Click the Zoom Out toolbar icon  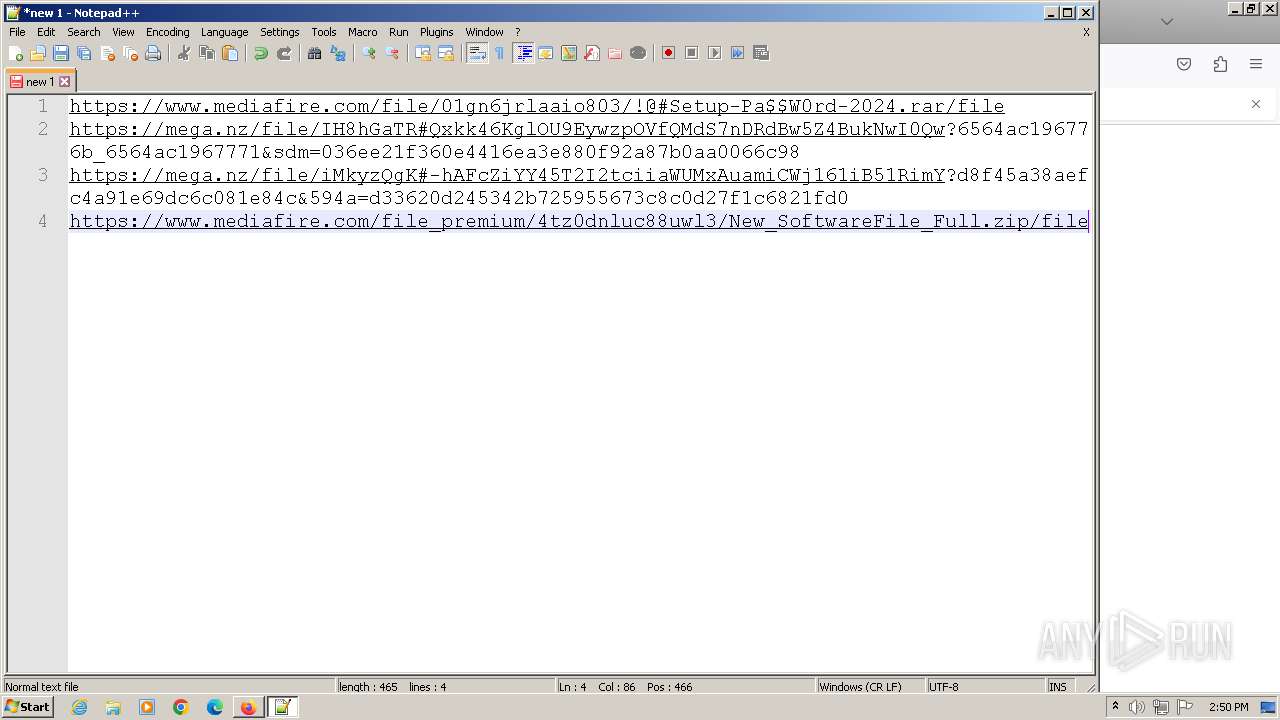pos(392,53)
